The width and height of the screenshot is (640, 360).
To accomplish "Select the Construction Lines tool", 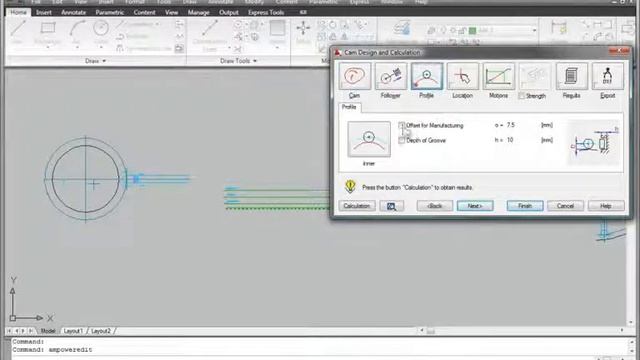I will click(209, 36).
